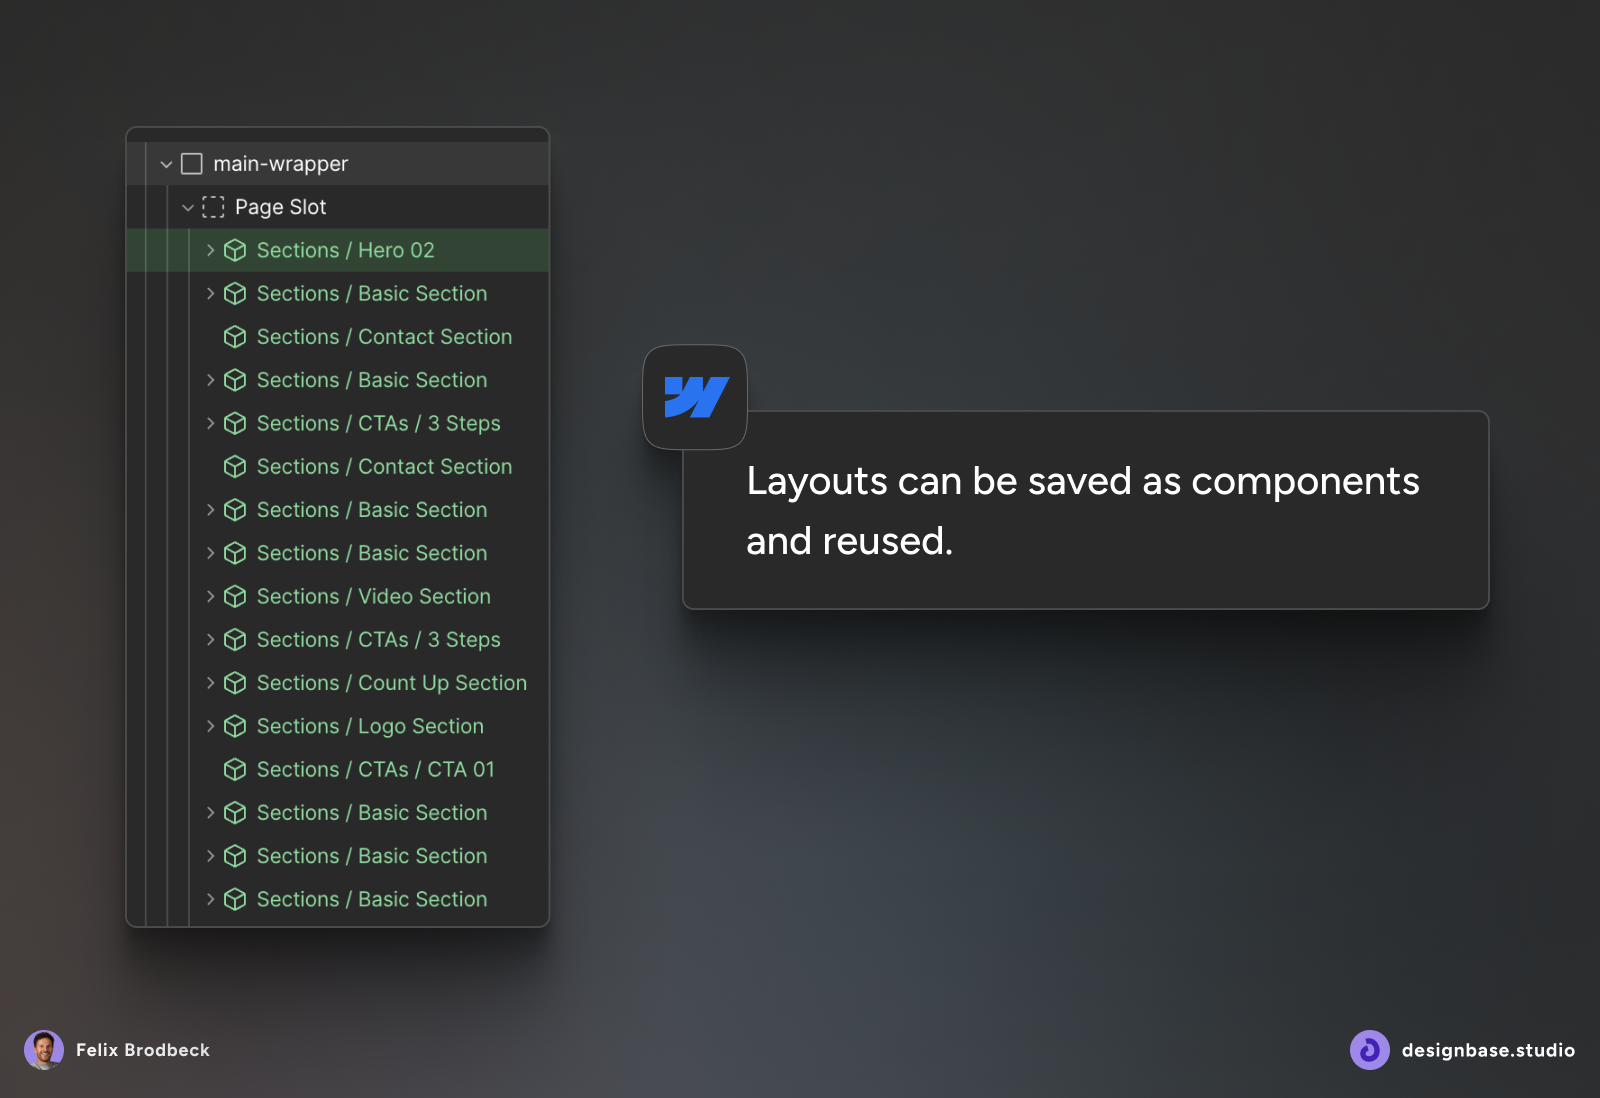Click the cube icon next to Sections / Logo Section
Image resolution: width=1600 pixels, height=1098 pixels.
pos(235,726)
